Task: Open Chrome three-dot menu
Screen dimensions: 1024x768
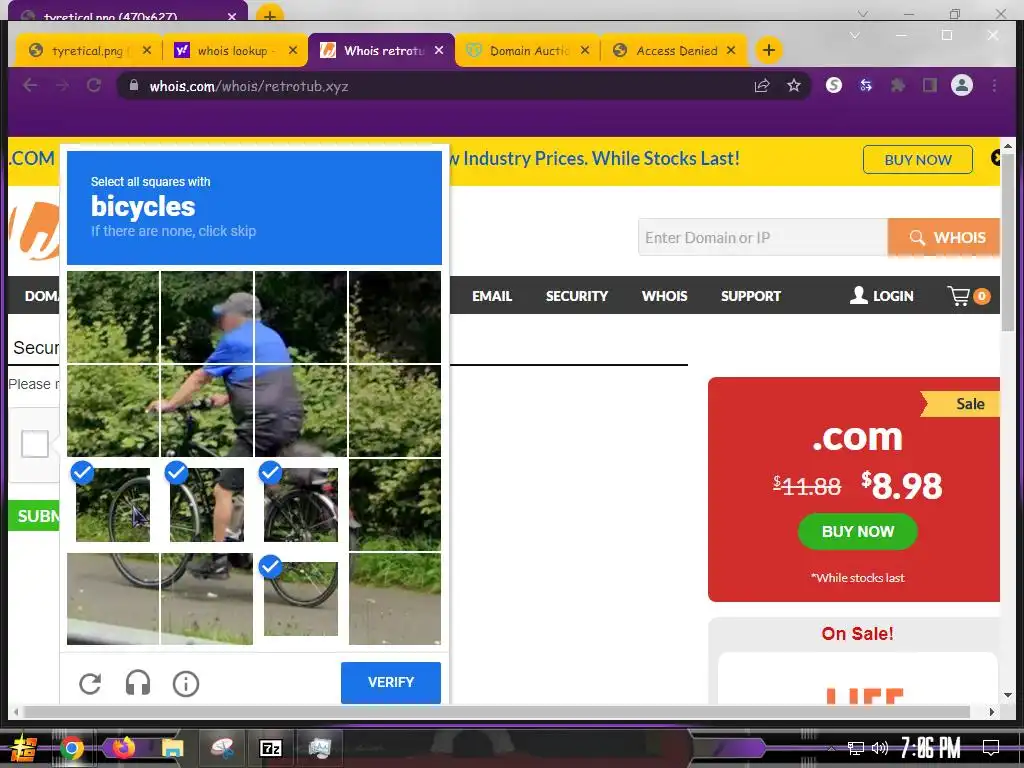Action: (994, 86)
